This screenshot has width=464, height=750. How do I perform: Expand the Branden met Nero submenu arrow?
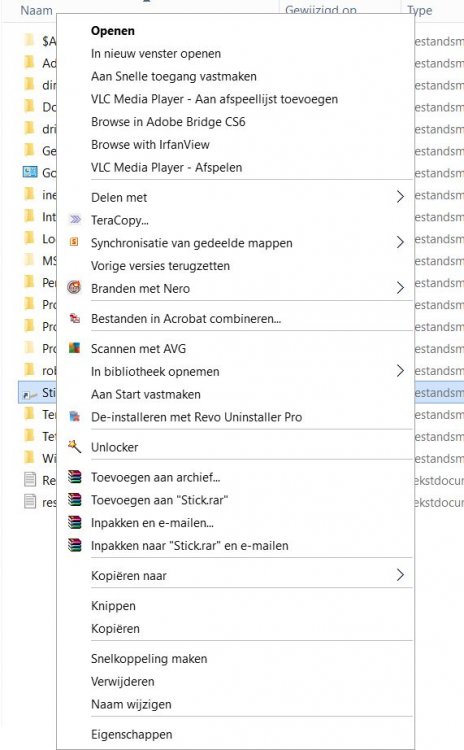pyautogui.click(x=400, y=287)
